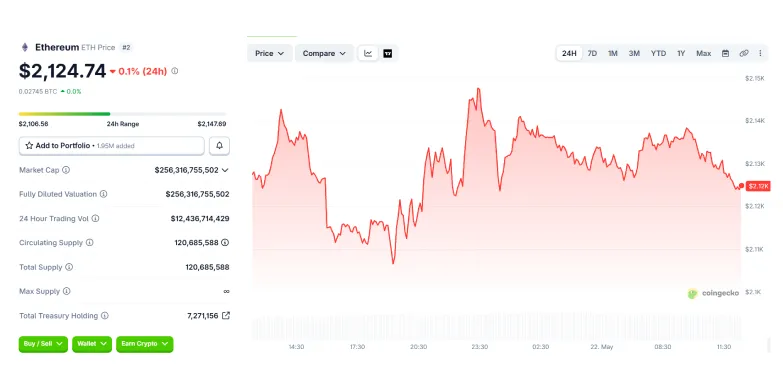Show Total Treasury Holding info icon

pyautogui.click(x=104, y=316)
